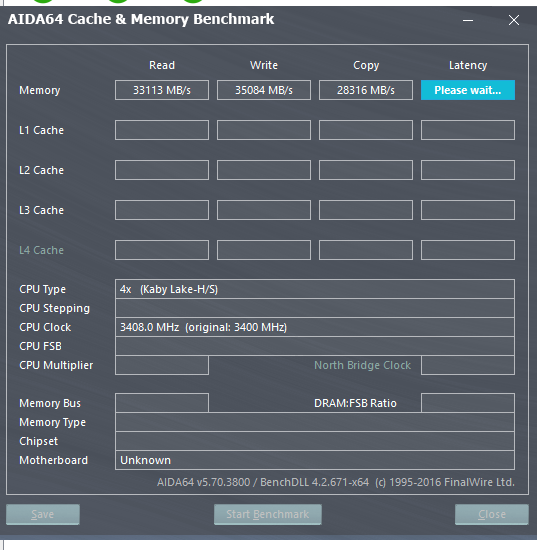This screenshot has width=538, height=550.
Task: Click the greyed L4 Cache label
Action: click(41, 250)
